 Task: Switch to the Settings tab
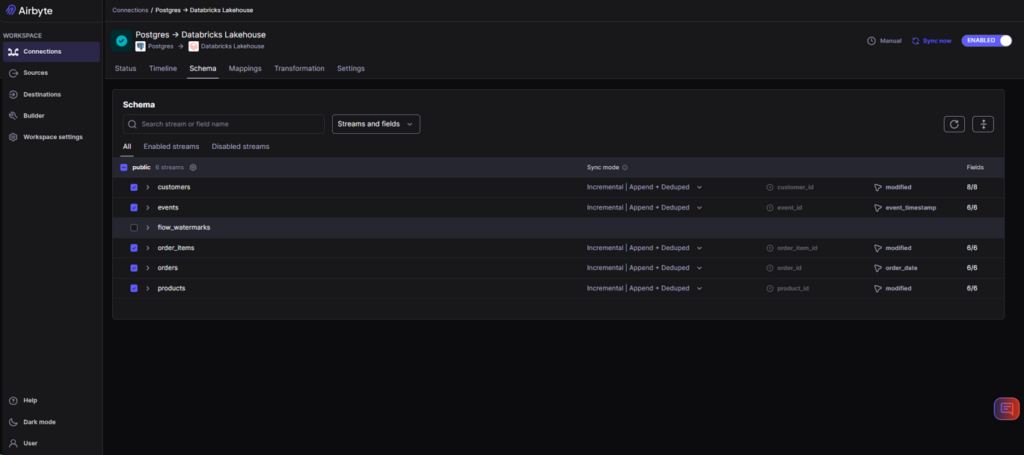[351, 69]
